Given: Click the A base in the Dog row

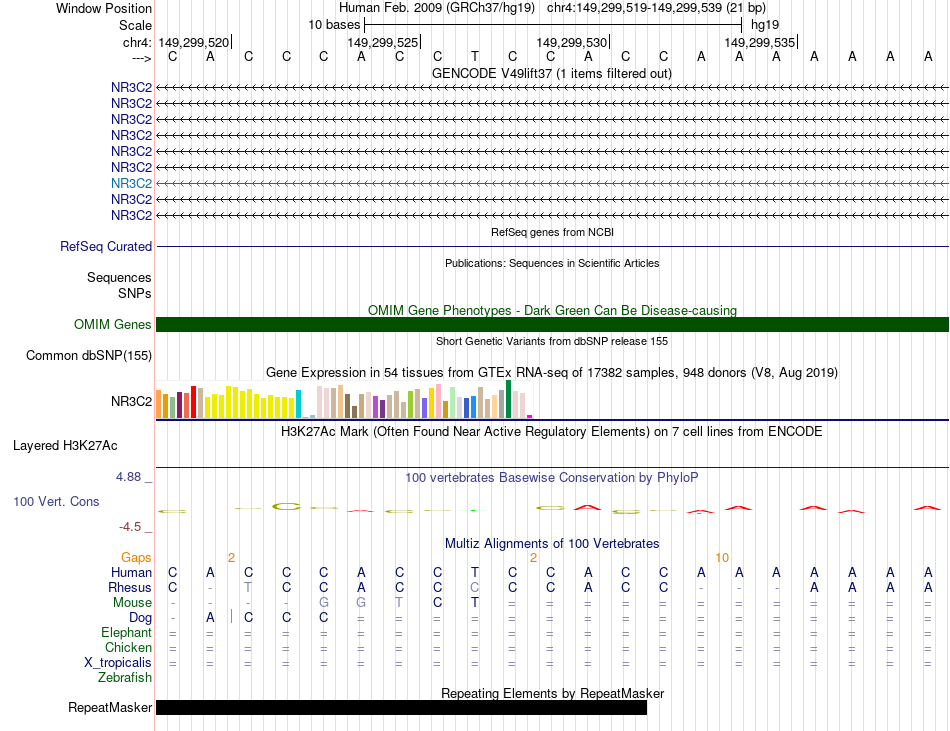Looking at the screenshot, I should tap(210, 617).
